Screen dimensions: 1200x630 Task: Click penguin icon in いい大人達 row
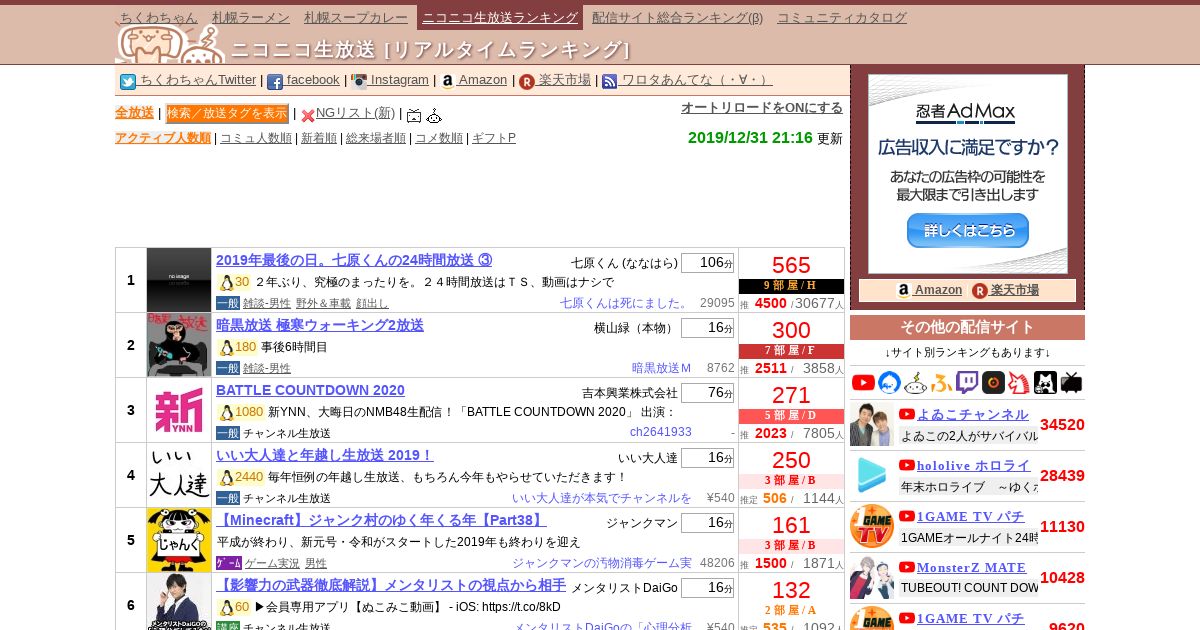pyautogui.click(x=226, y=478)
